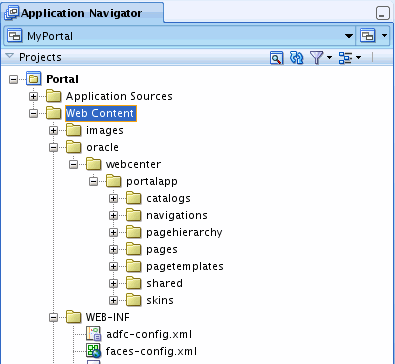The image size is (395, 364).
Task: Click the Portal project icon
Action: click(x=34, y=79)
